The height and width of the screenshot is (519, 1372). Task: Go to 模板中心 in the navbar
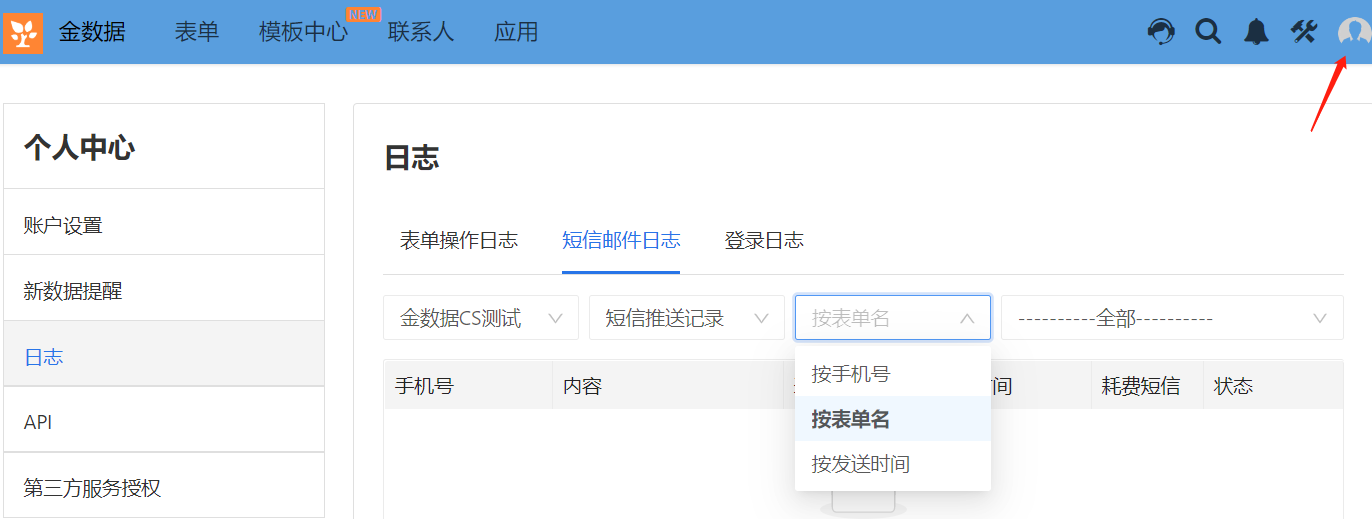pos(303,32)
